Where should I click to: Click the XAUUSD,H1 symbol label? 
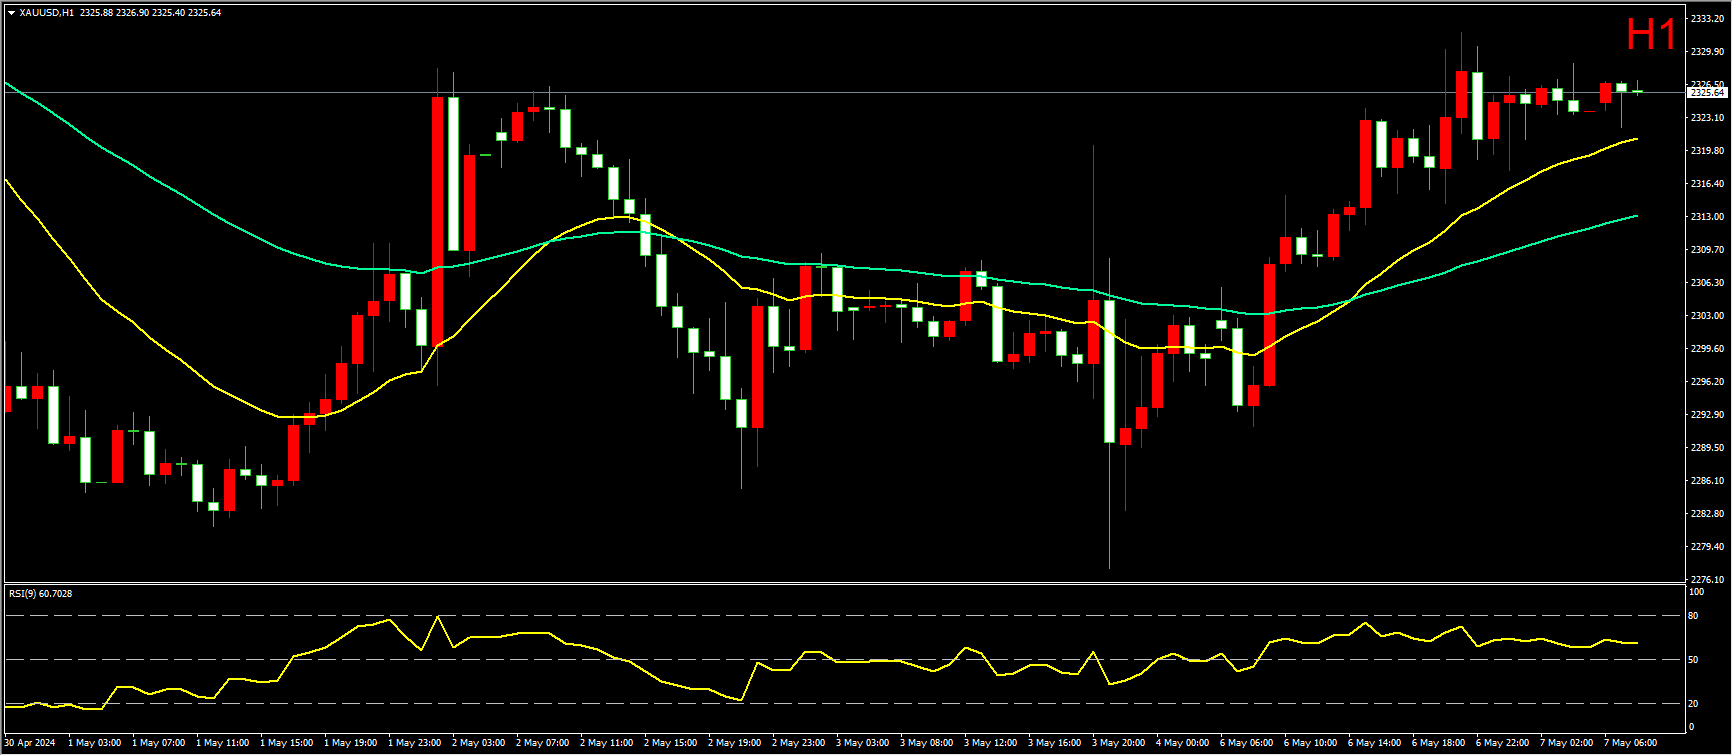(46, 13)
